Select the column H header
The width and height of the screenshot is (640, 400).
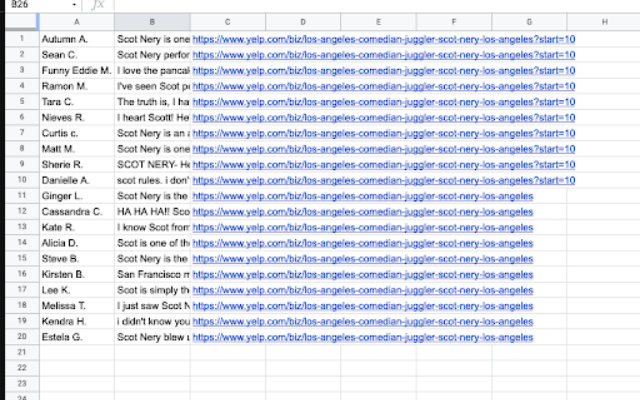604,22
